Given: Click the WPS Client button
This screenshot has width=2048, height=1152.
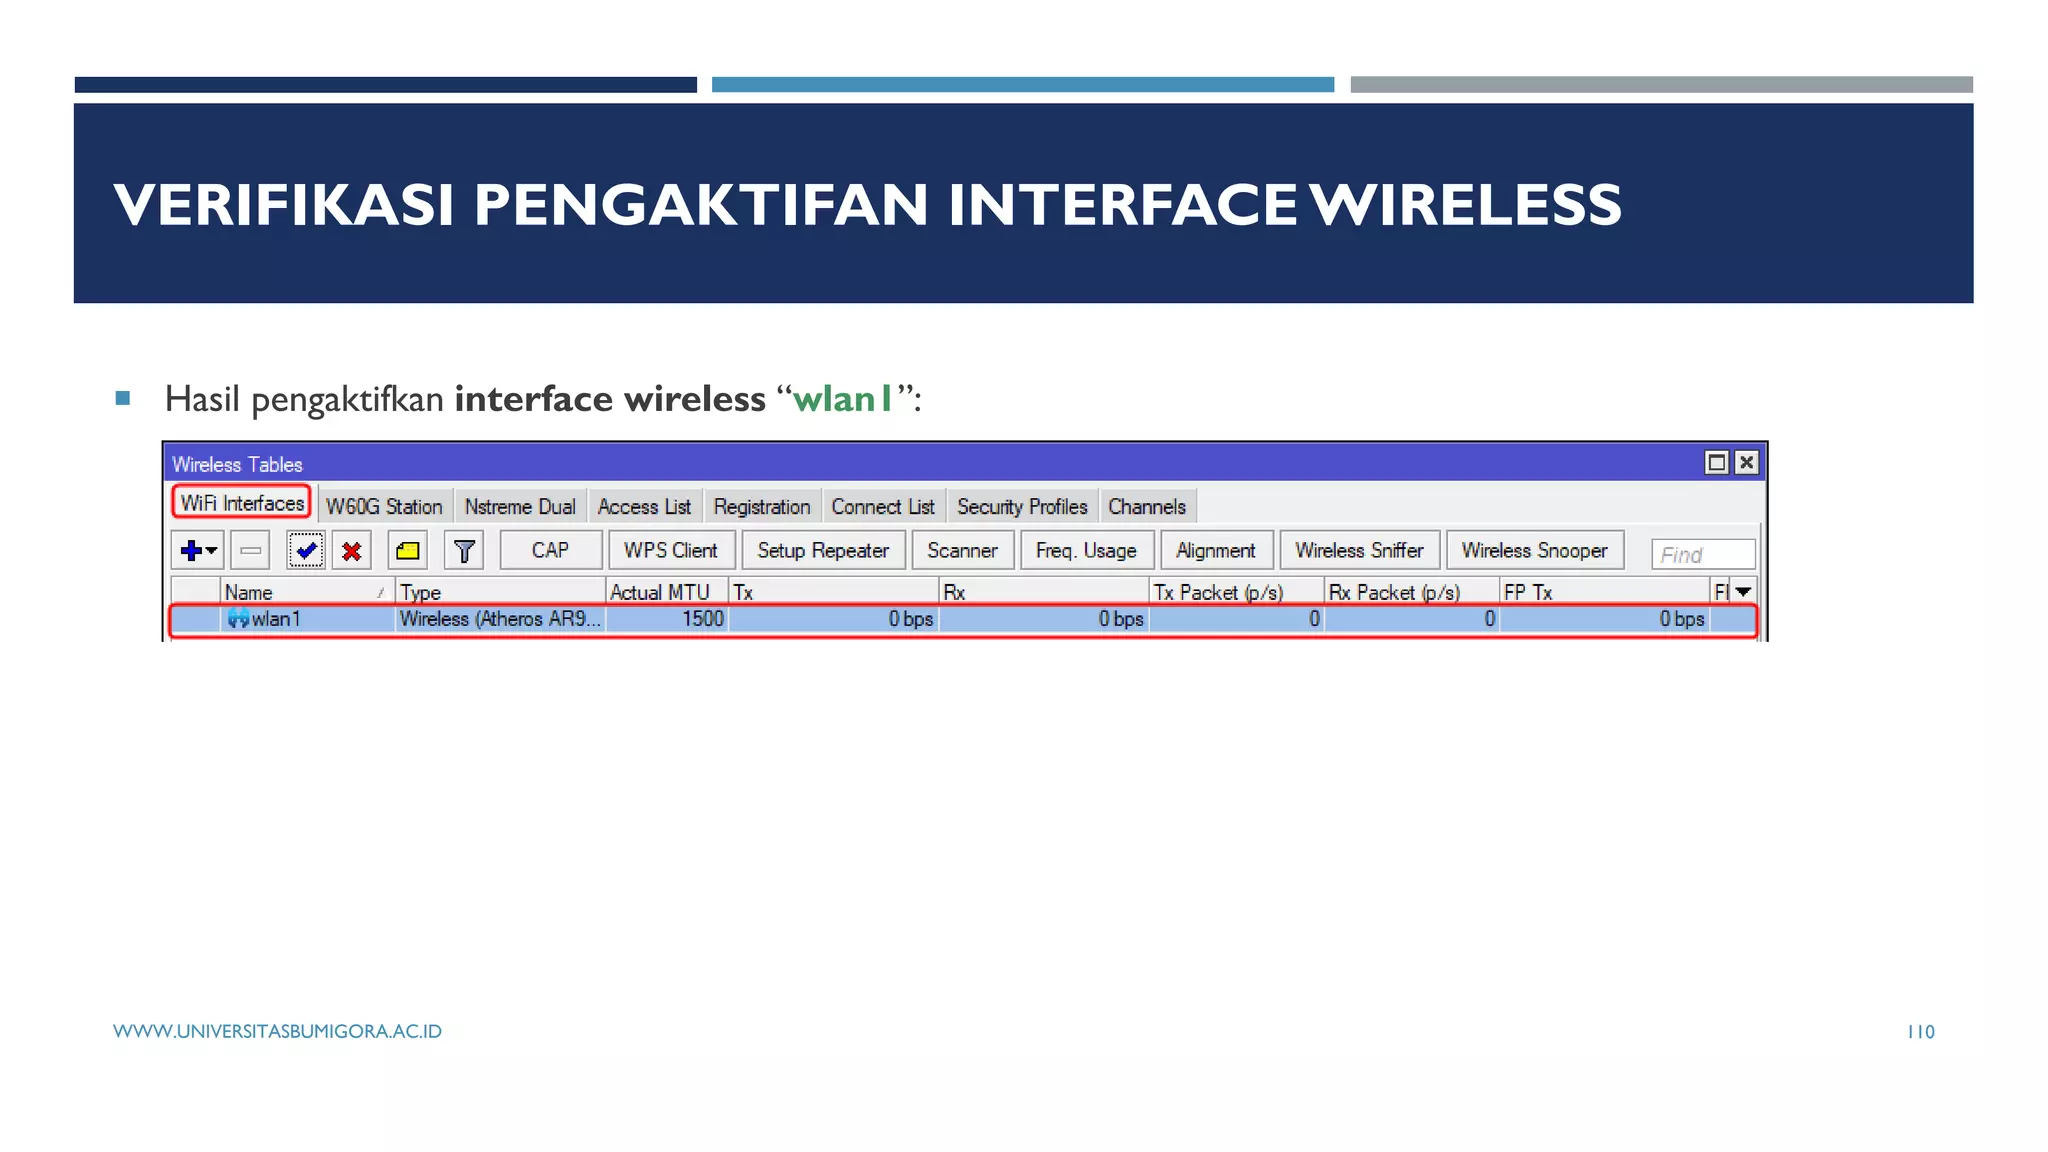Looking at the screenshot, I should pyautogui.click(x=671, y=550).
